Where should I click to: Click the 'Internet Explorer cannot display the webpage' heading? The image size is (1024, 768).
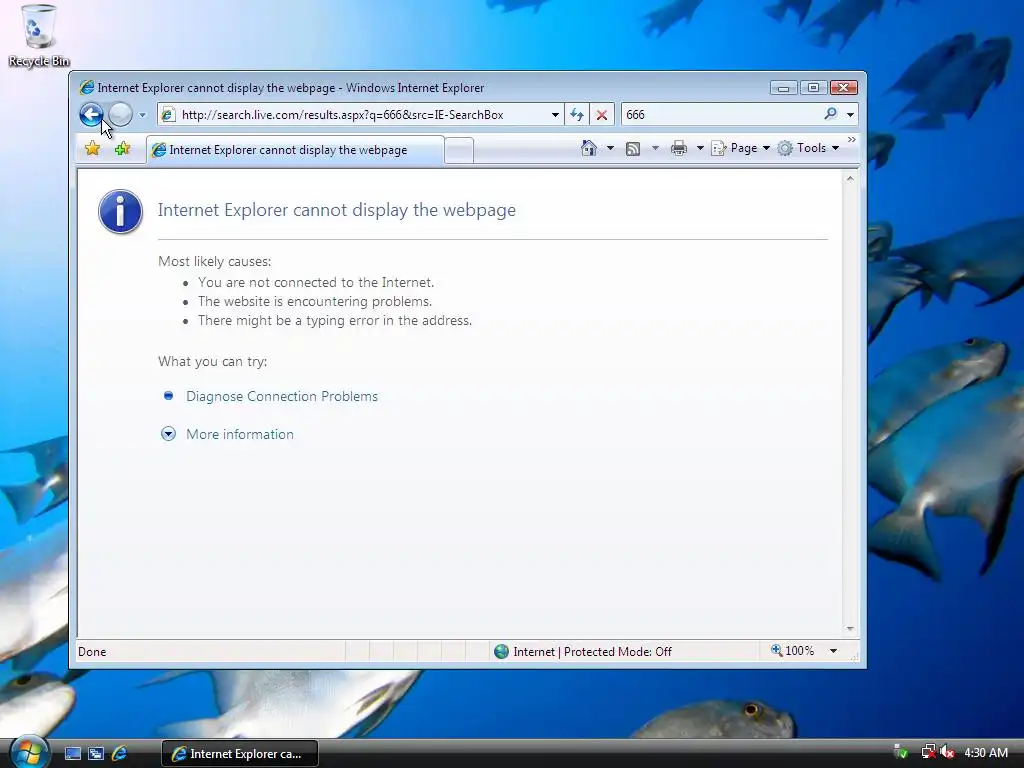tap(337, 210)
